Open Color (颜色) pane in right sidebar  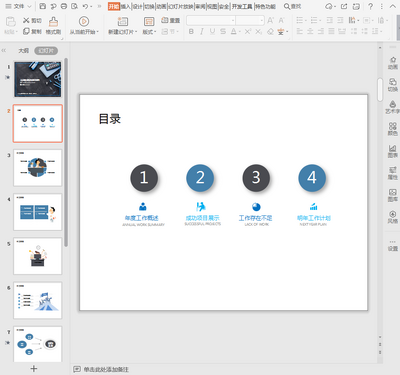pyautogui.click(x=393, y=129)
